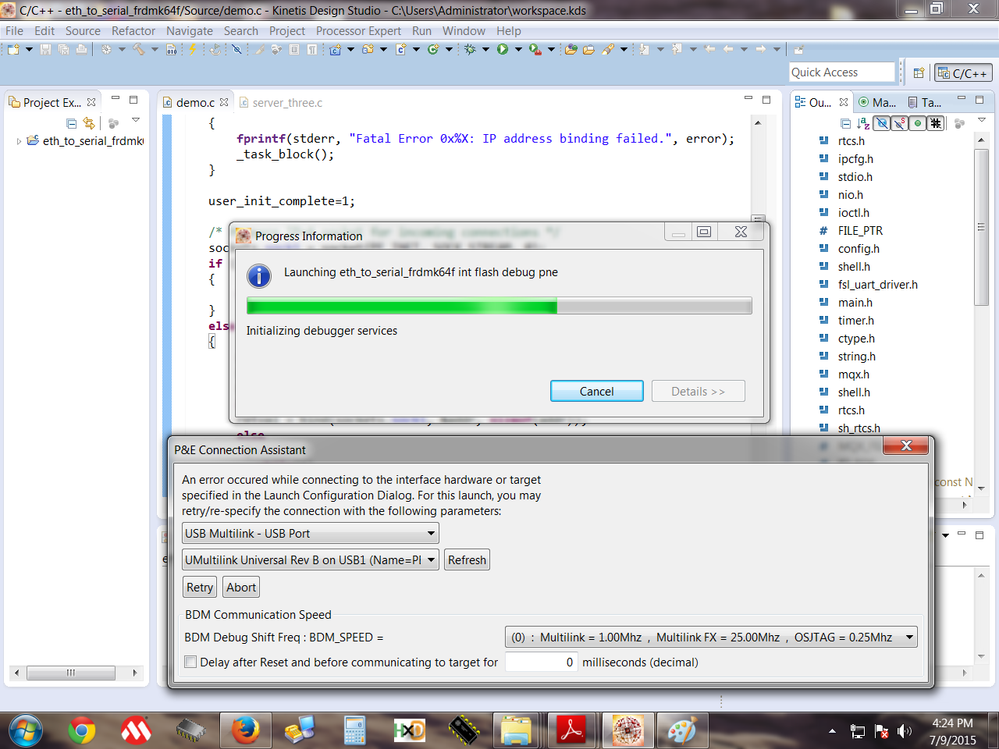Click the Outline view vertical scrollbar

pos(981,227)
